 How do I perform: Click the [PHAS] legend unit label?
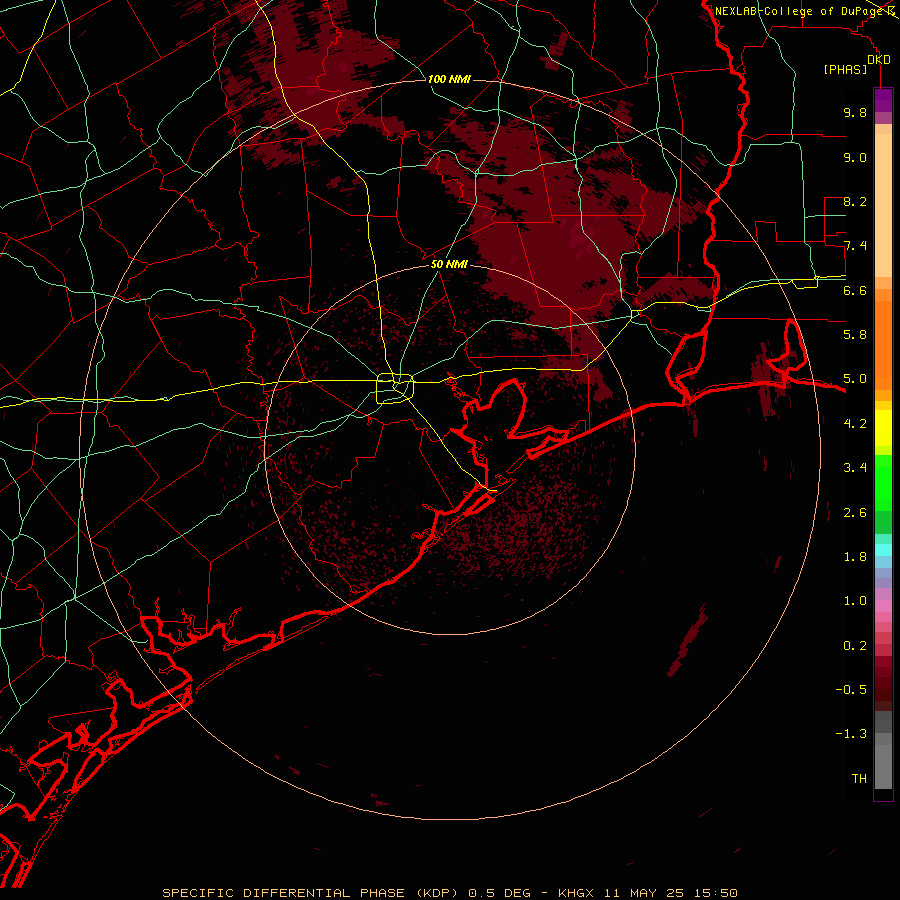click(x=845, y=69)
